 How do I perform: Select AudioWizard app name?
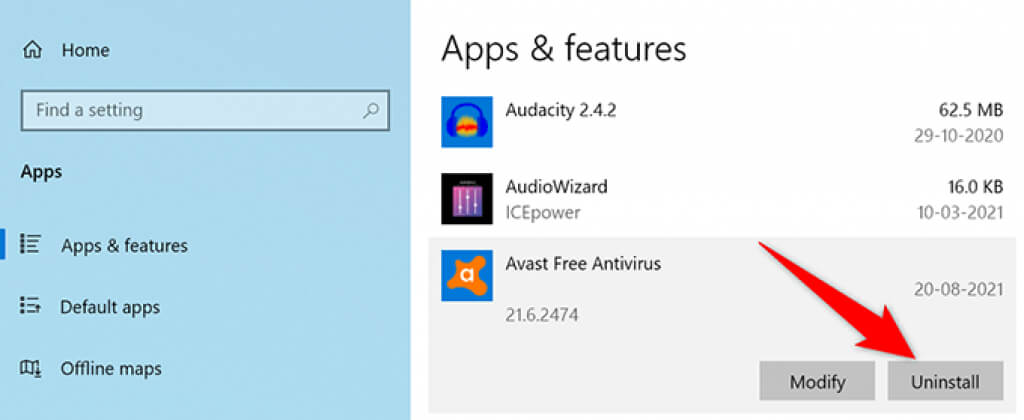coord(556,187)
